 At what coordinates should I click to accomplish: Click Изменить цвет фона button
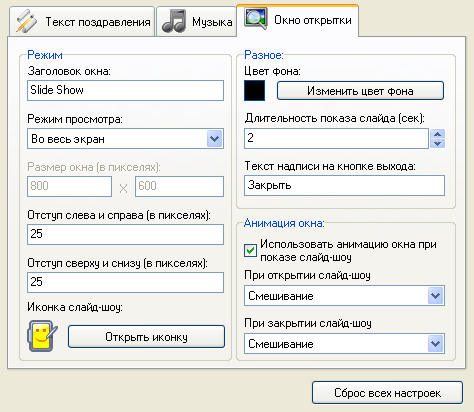360,91
